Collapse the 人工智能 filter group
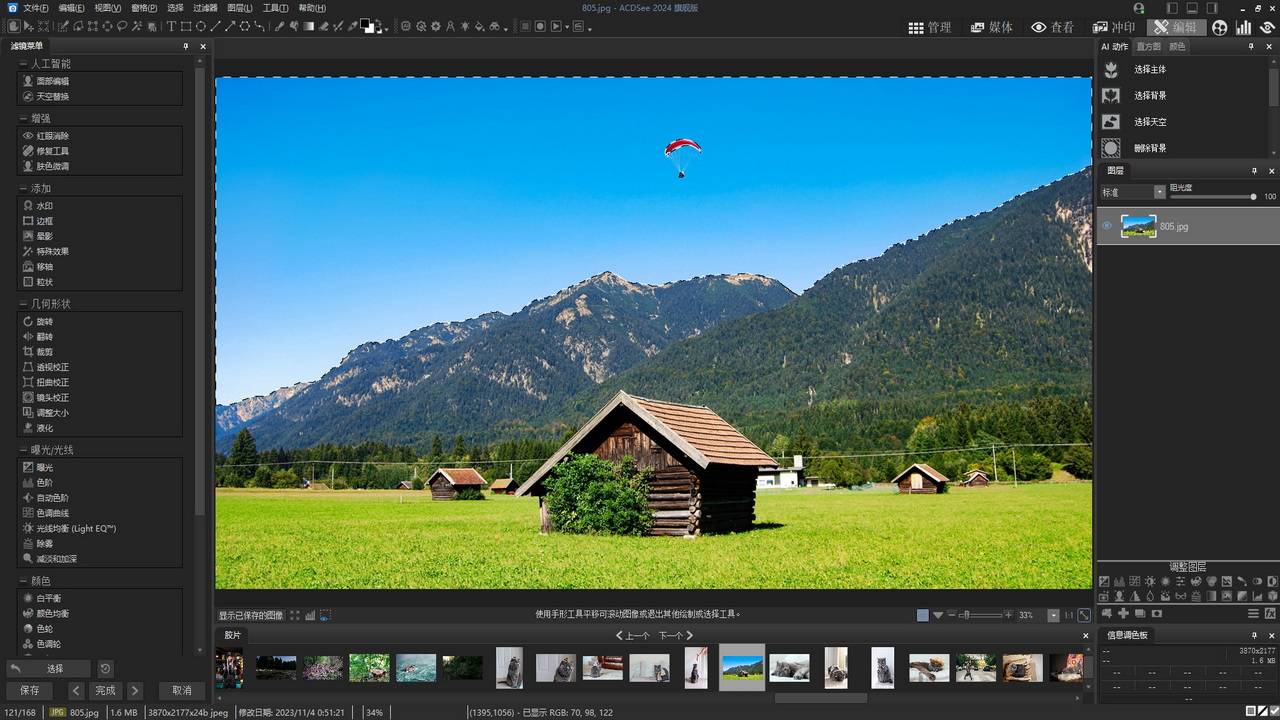Image resolution: width=1280 pixels, height=720 pixels. coord(22,64)
